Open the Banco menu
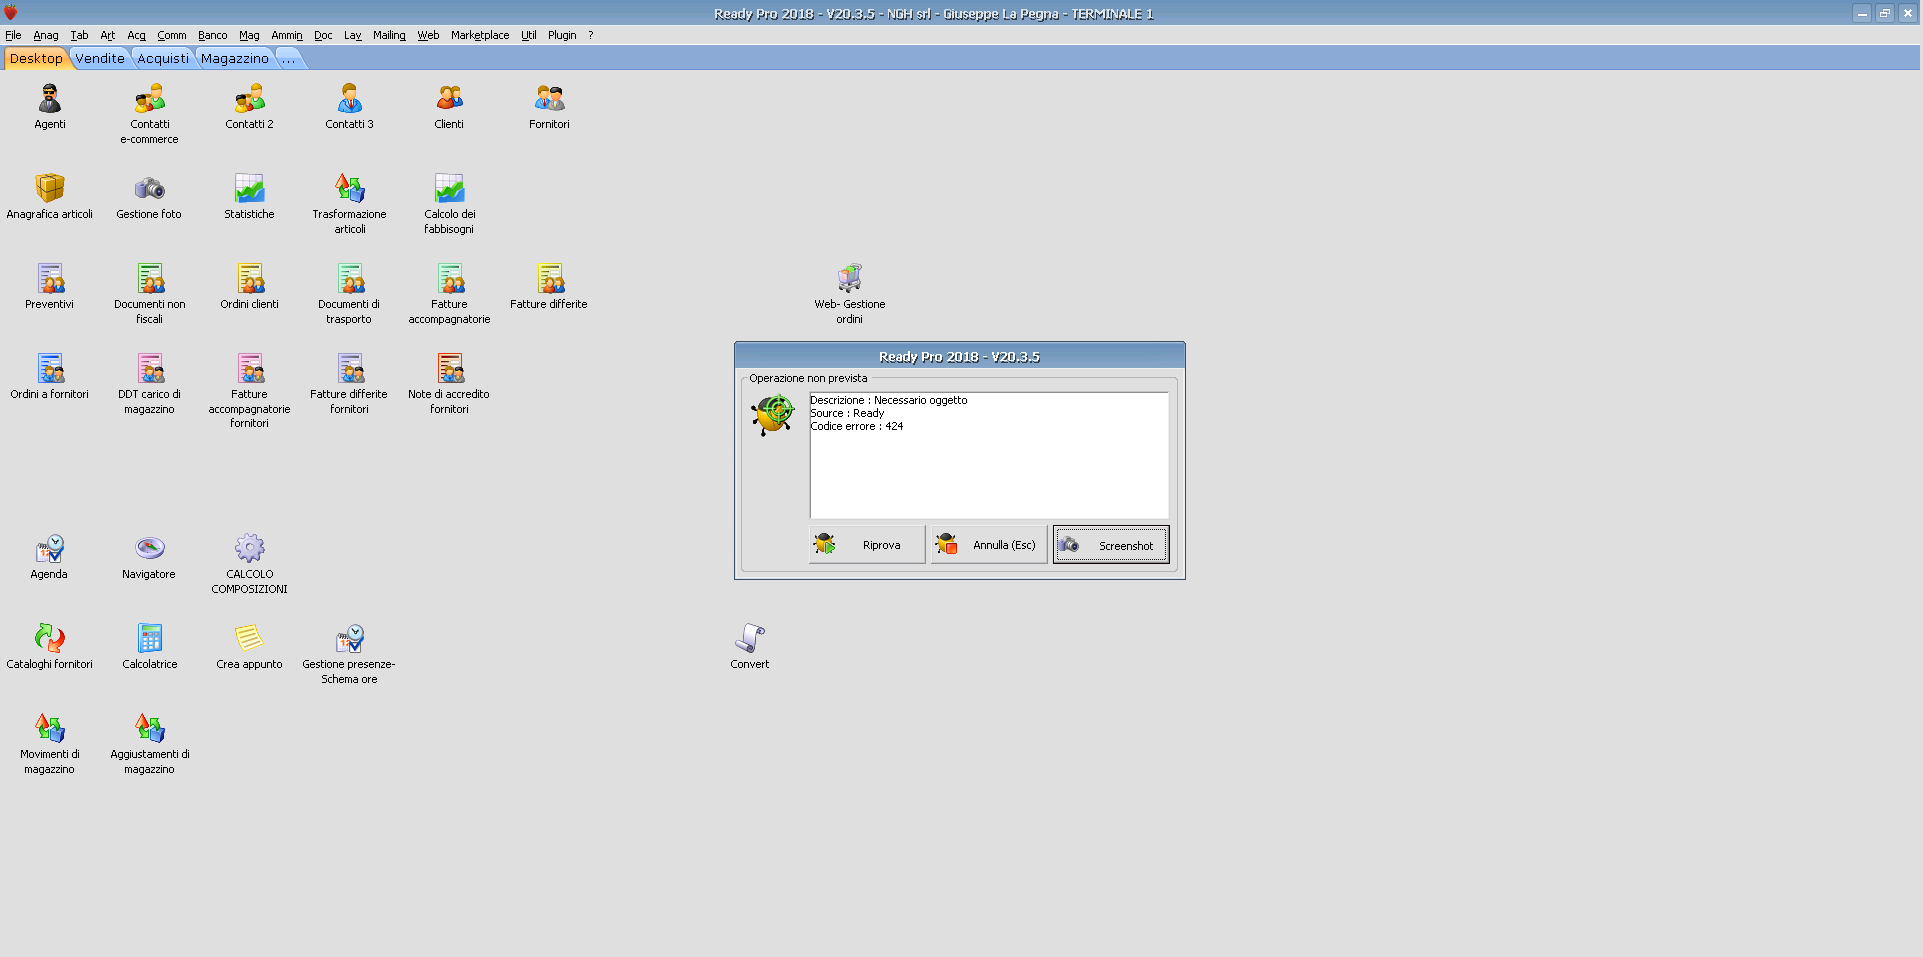This screenshot has width=1923, height=957. pos(213,35)
